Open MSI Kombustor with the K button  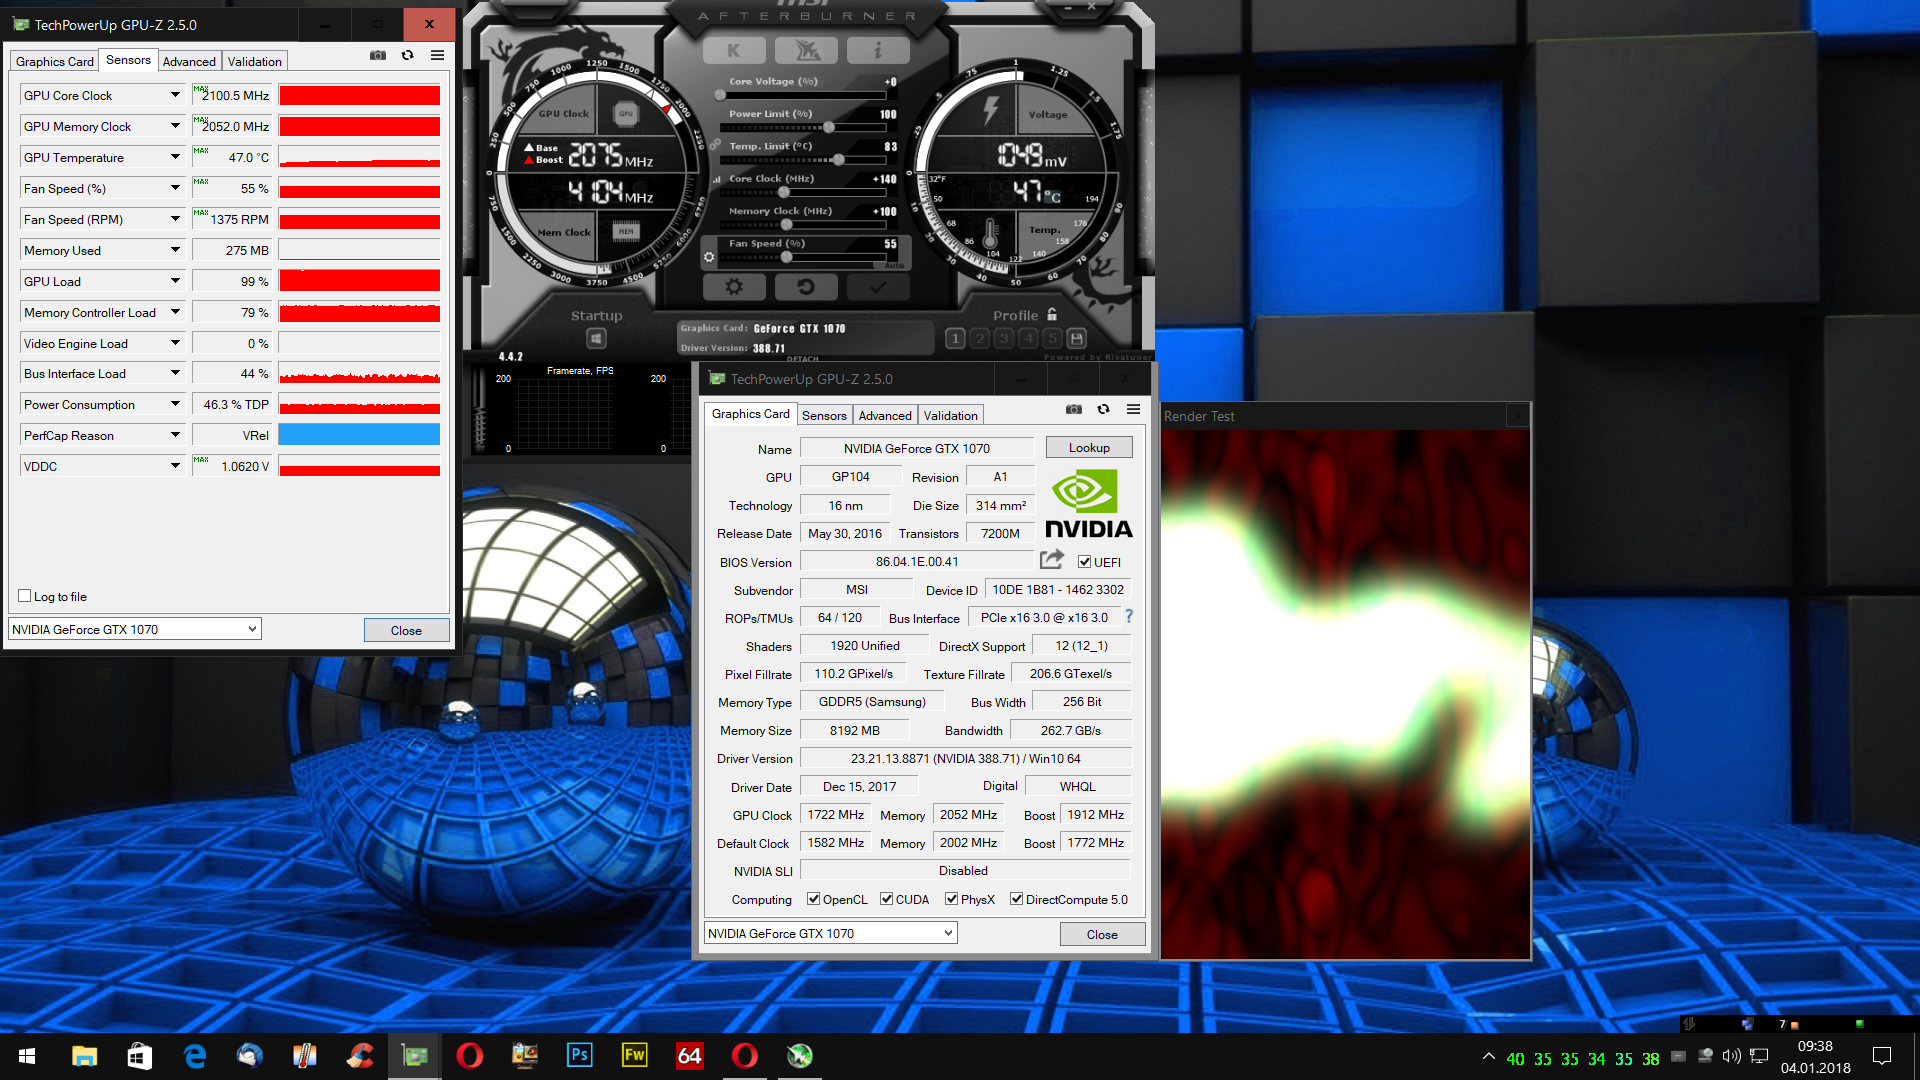click(734, 50)
